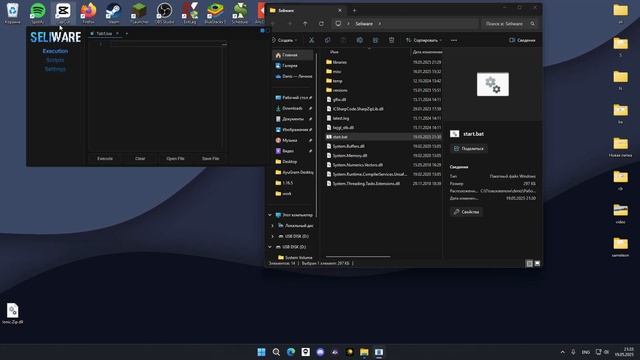Refresh the Seliware folder view
Viewport: 640px width, 360px height.
(x=321, y=24)
